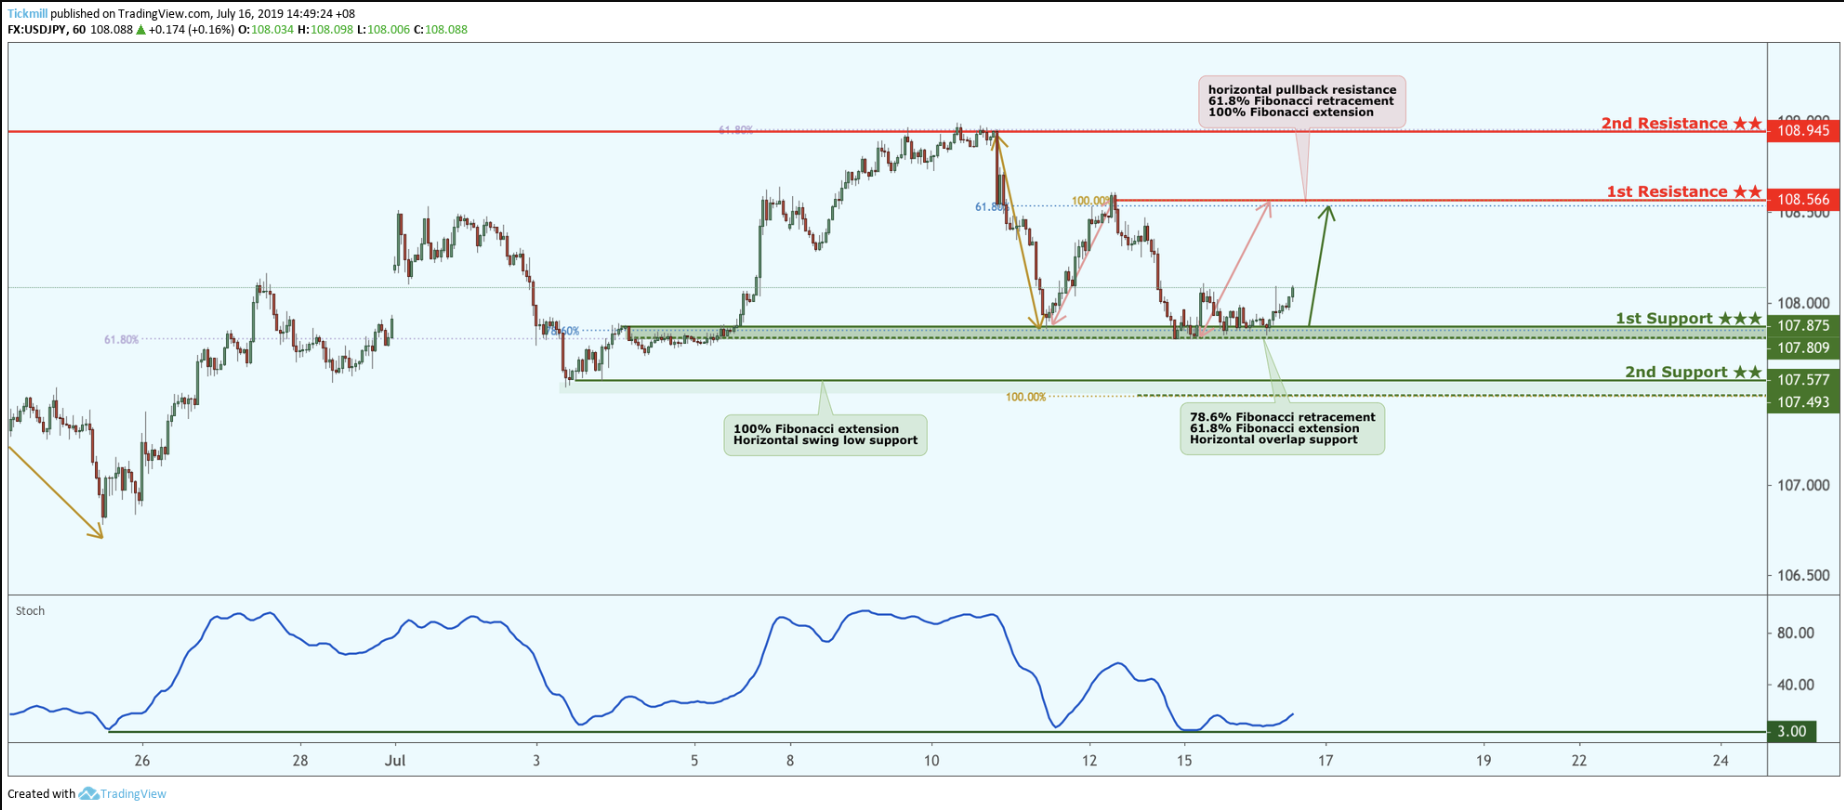Click the Tickmill publisher name

pos(27,14)
